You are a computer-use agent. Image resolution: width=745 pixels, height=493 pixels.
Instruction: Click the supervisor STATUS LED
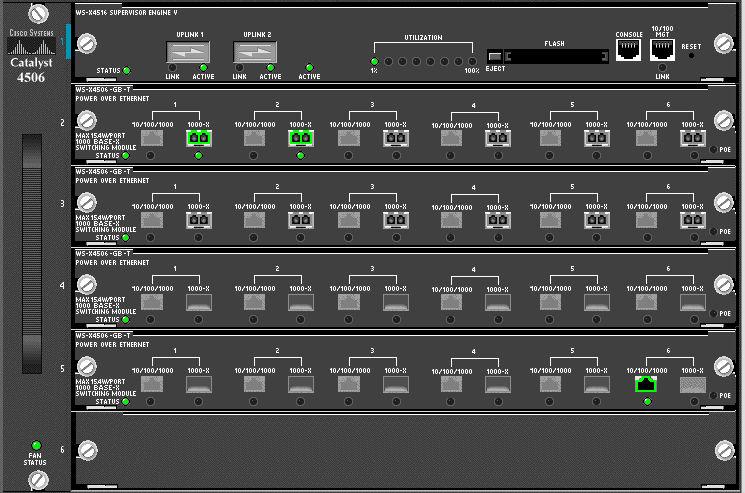[x=127, y=71]
